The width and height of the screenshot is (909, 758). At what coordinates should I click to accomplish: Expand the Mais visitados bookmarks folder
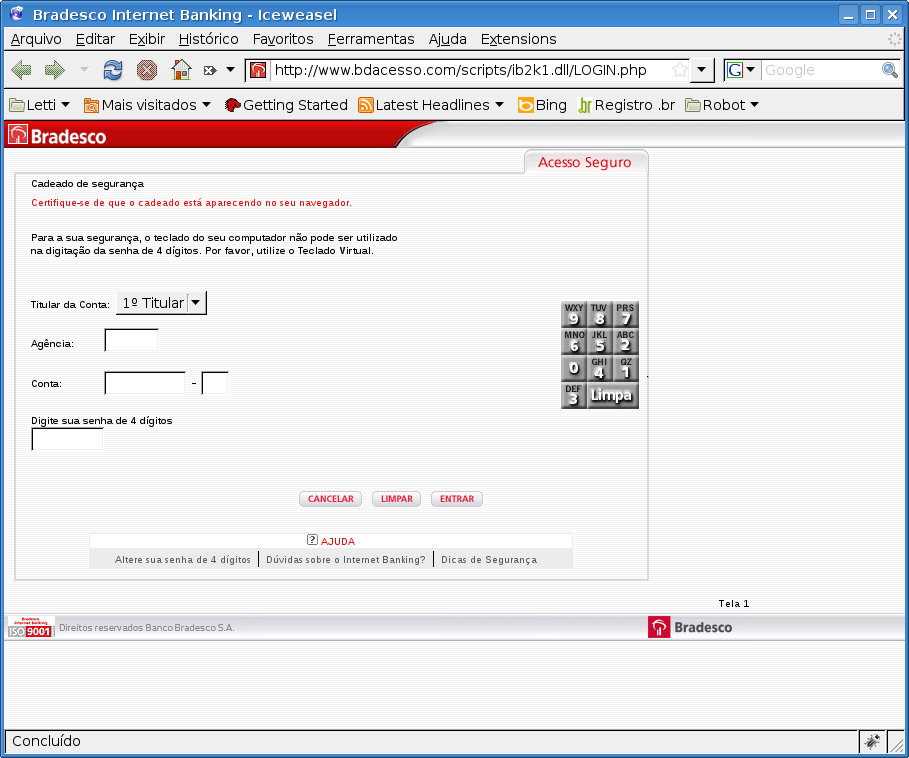click(147, 105)
